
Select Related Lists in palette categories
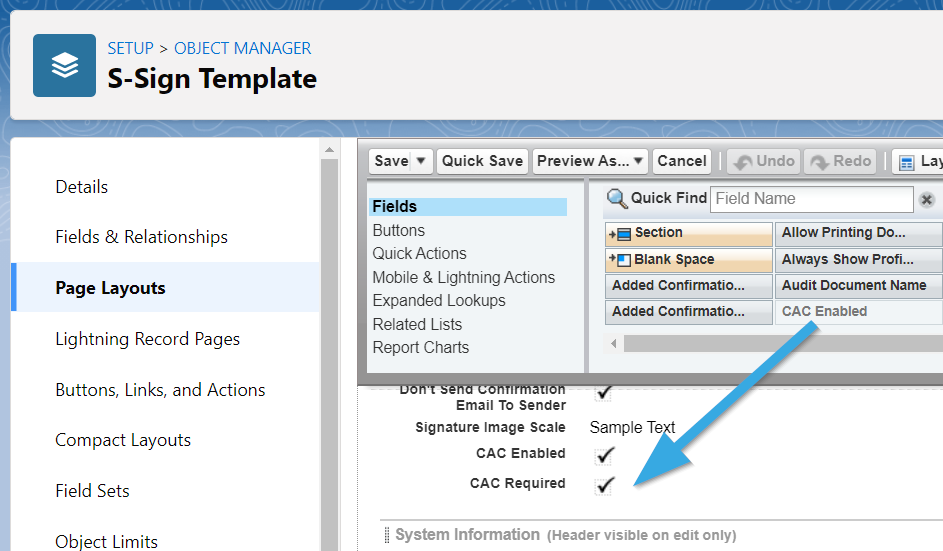click(417, 324)
